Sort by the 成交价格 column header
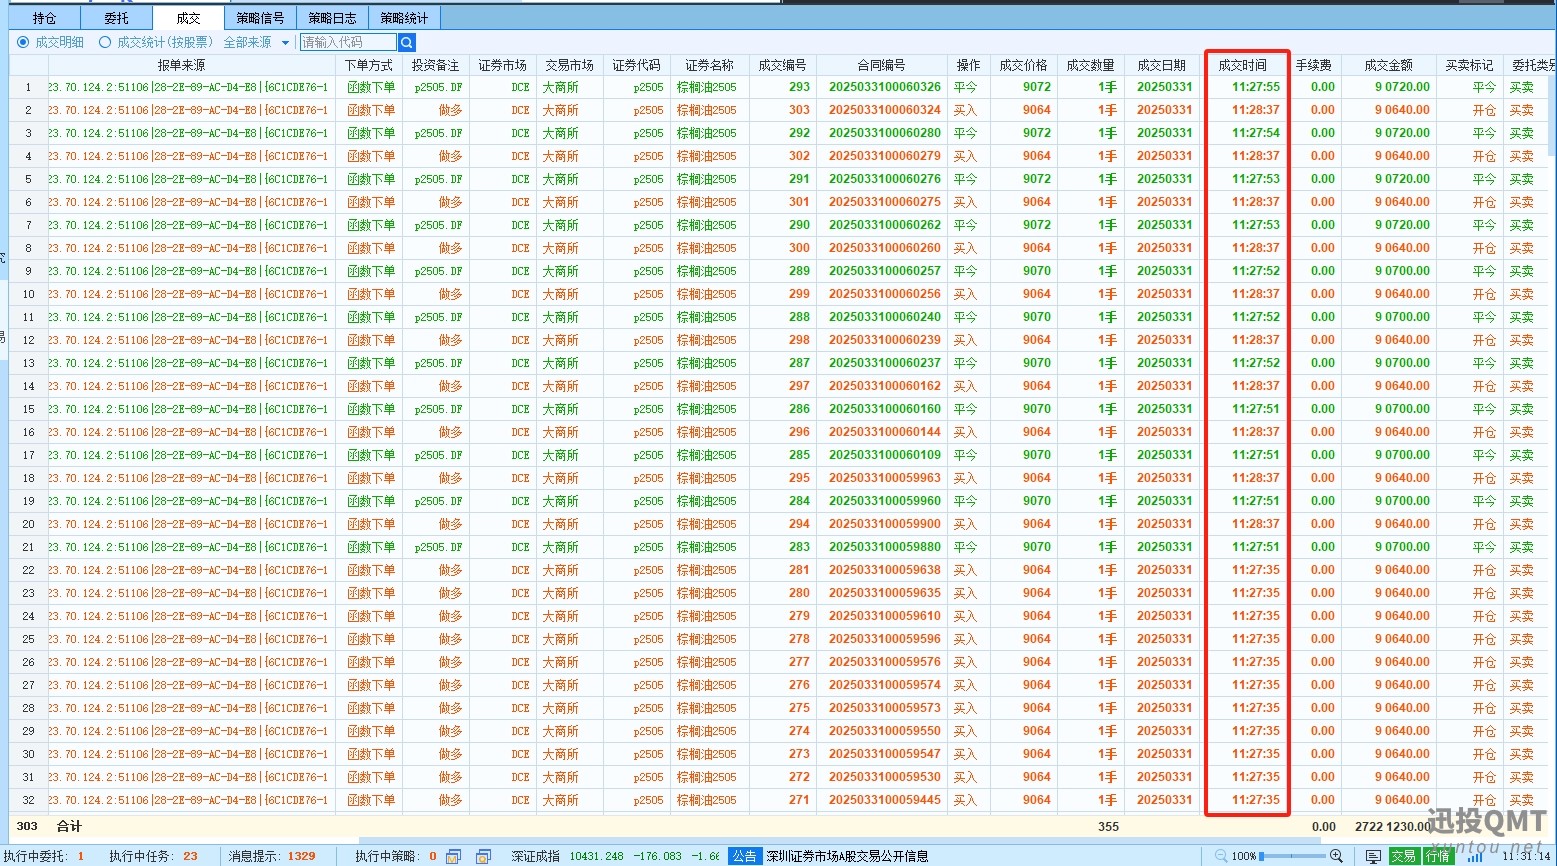 click(x=1023, y=65)
